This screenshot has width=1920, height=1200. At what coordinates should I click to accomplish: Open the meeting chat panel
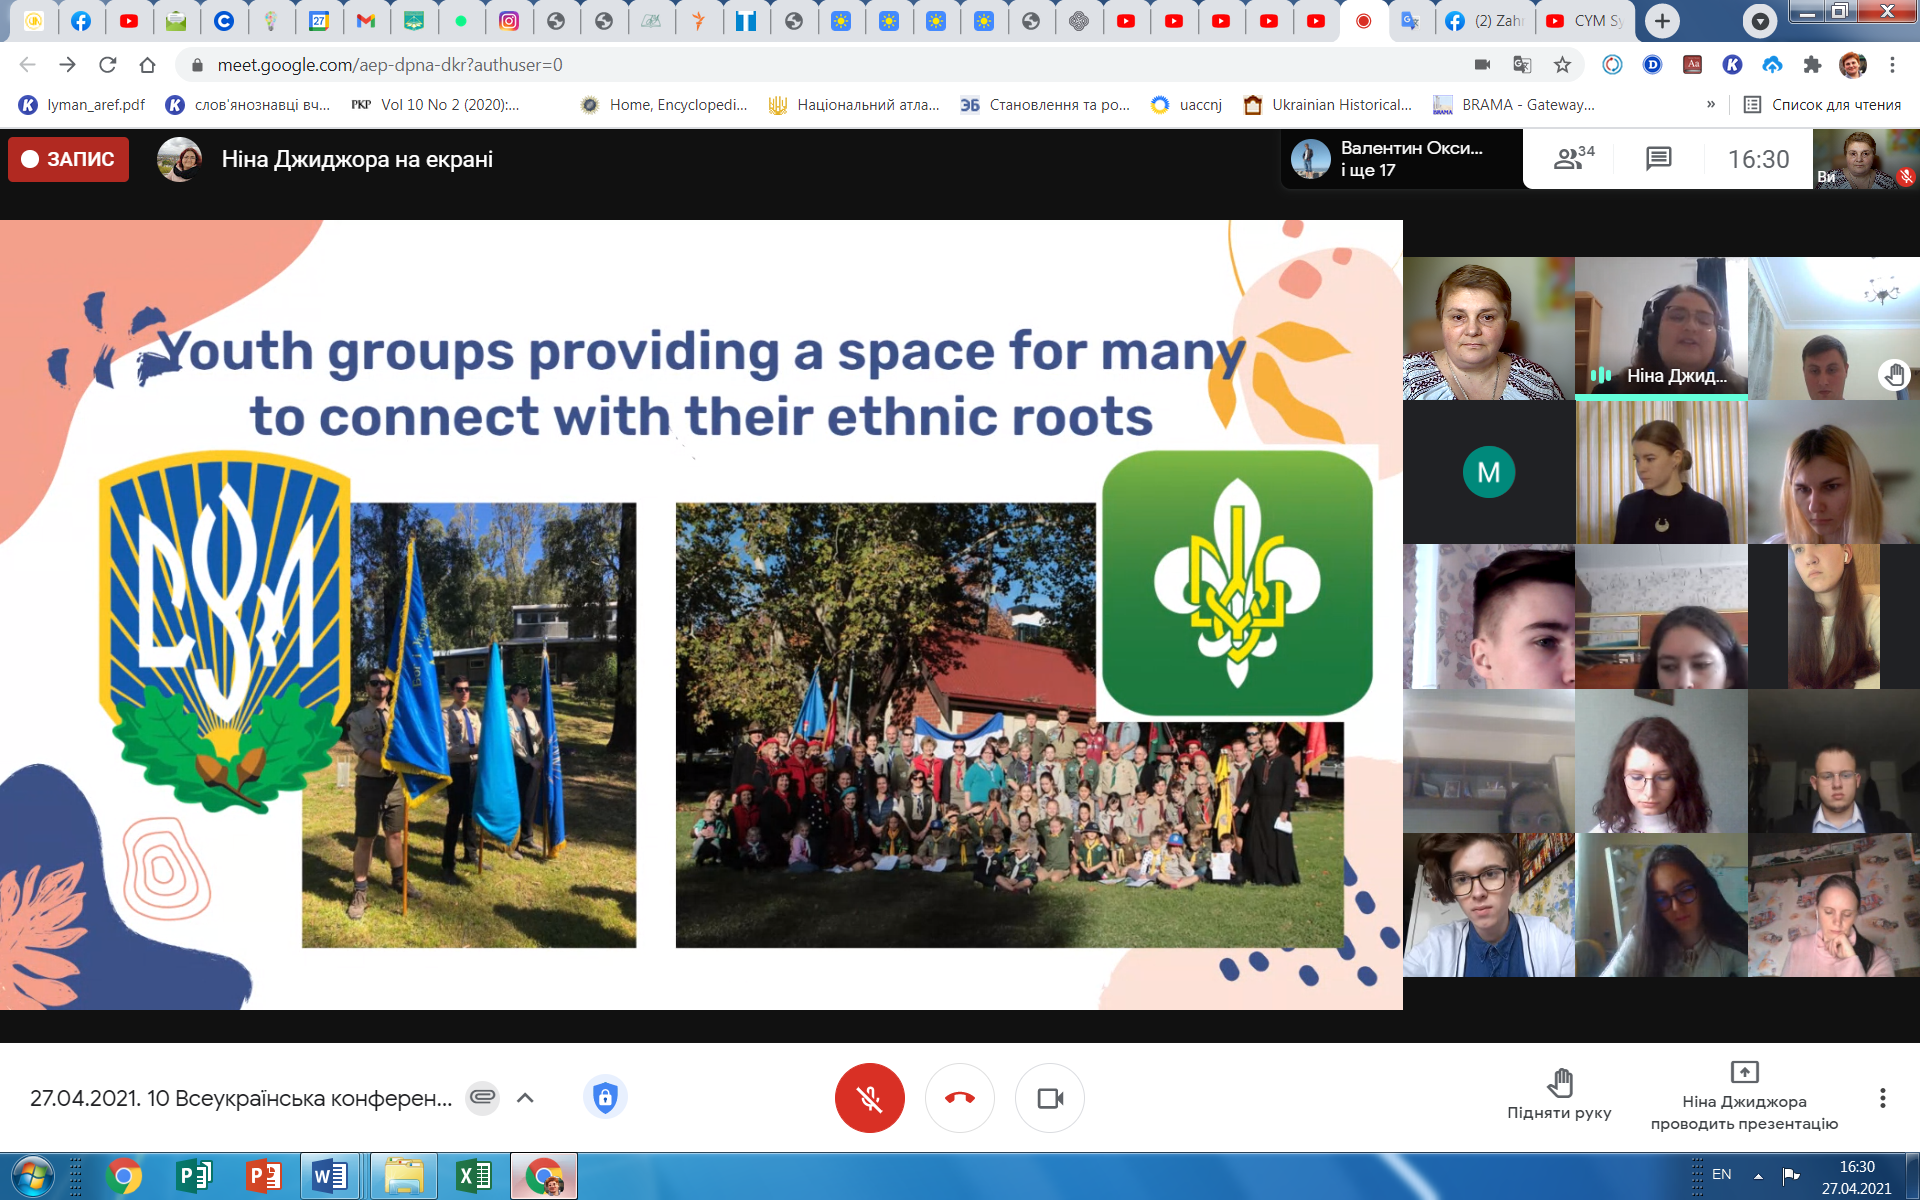[x=1658, y=158]
